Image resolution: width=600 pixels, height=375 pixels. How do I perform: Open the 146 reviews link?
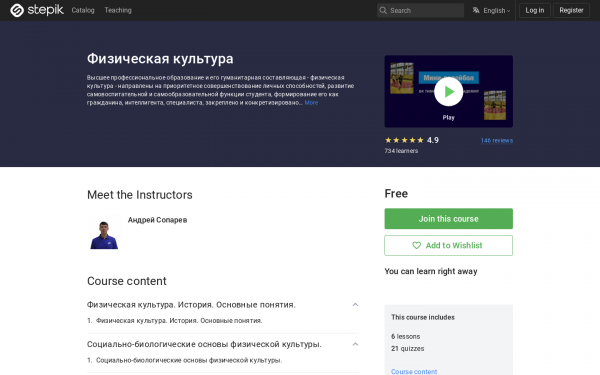(497, 140)
